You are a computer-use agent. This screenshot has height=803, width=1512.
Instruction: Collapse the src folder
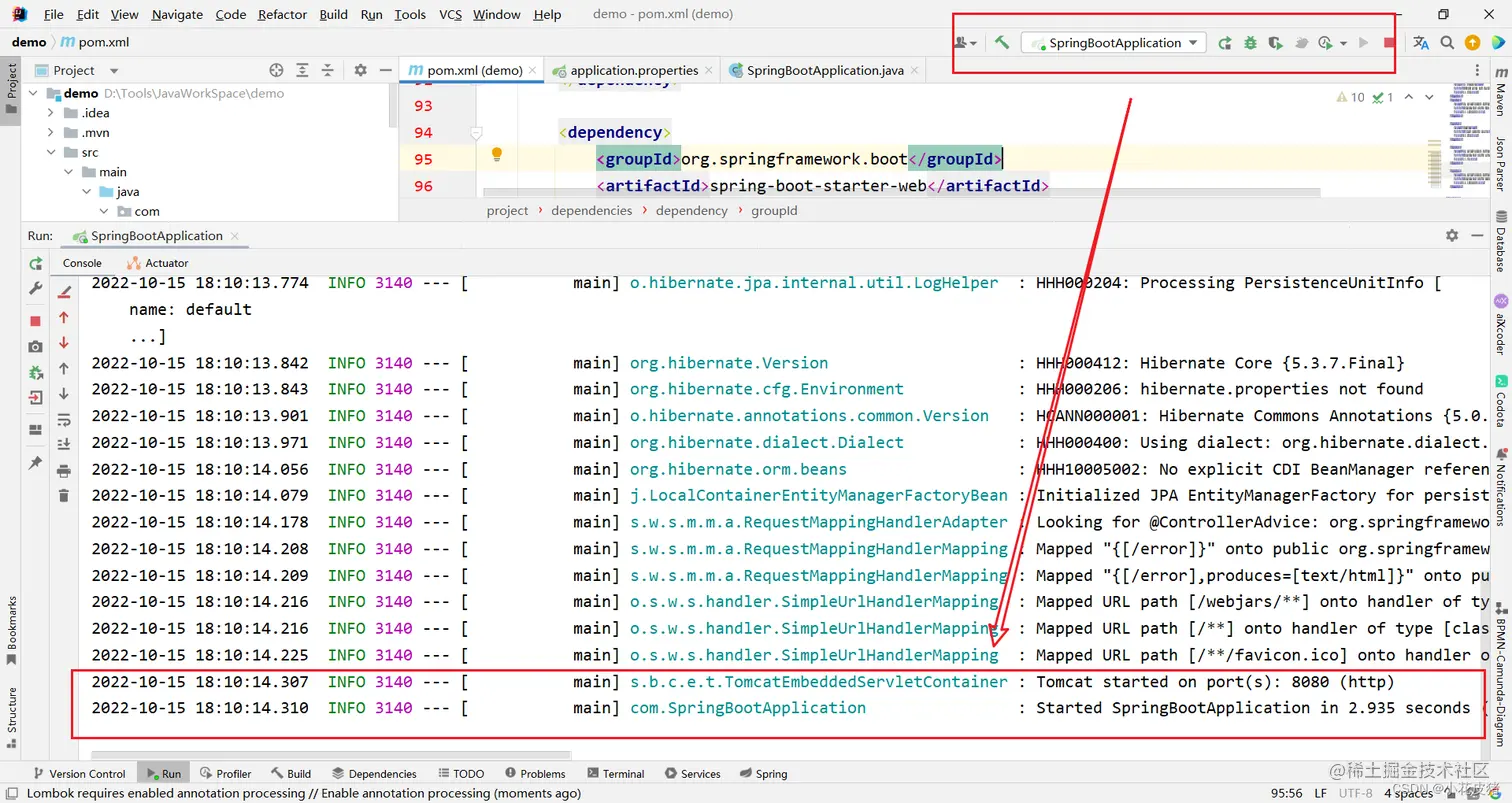(51, 153)
